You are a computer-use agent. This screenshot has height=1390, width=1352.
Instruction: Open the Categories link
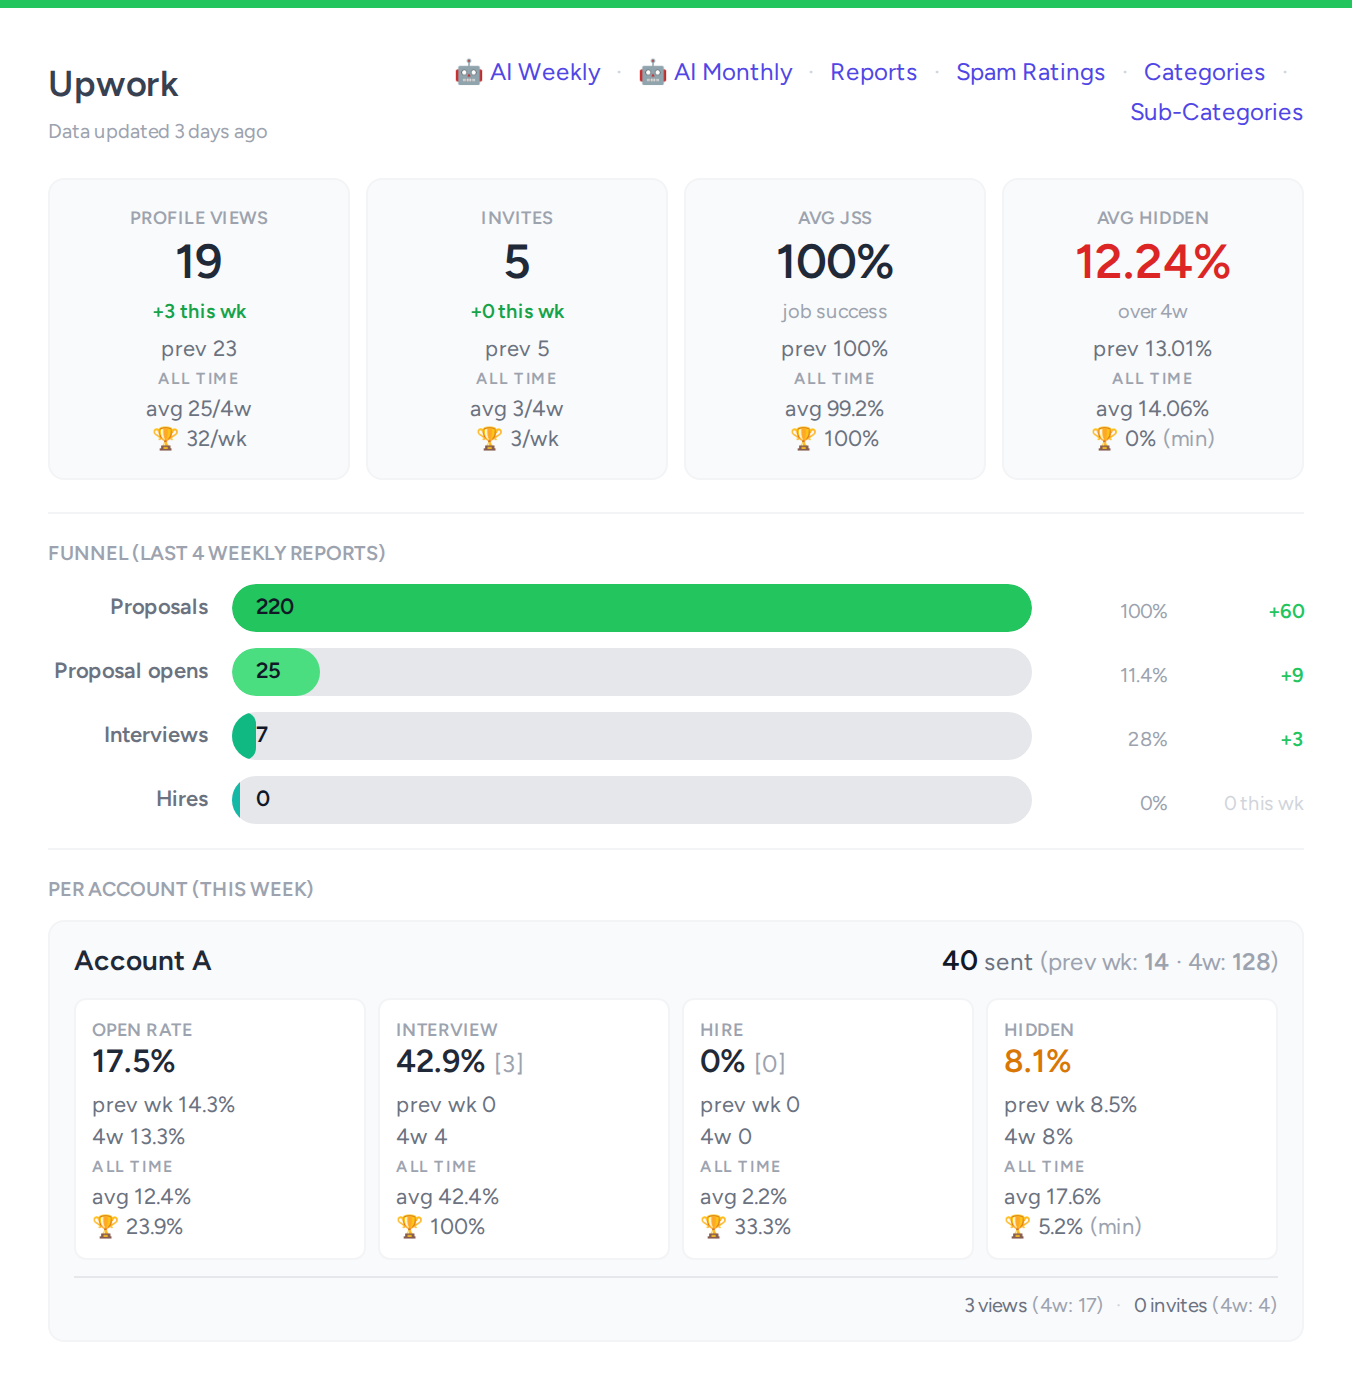(x=1204, y=72)
